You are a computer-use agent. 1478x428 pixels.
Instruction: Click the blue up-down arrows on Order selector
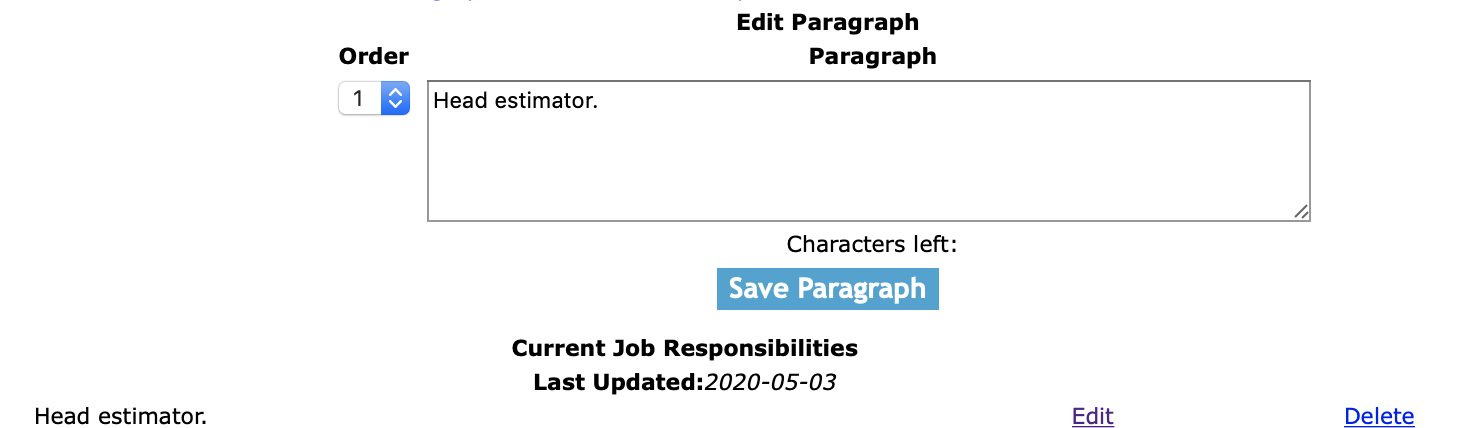(x=396, y=98)
